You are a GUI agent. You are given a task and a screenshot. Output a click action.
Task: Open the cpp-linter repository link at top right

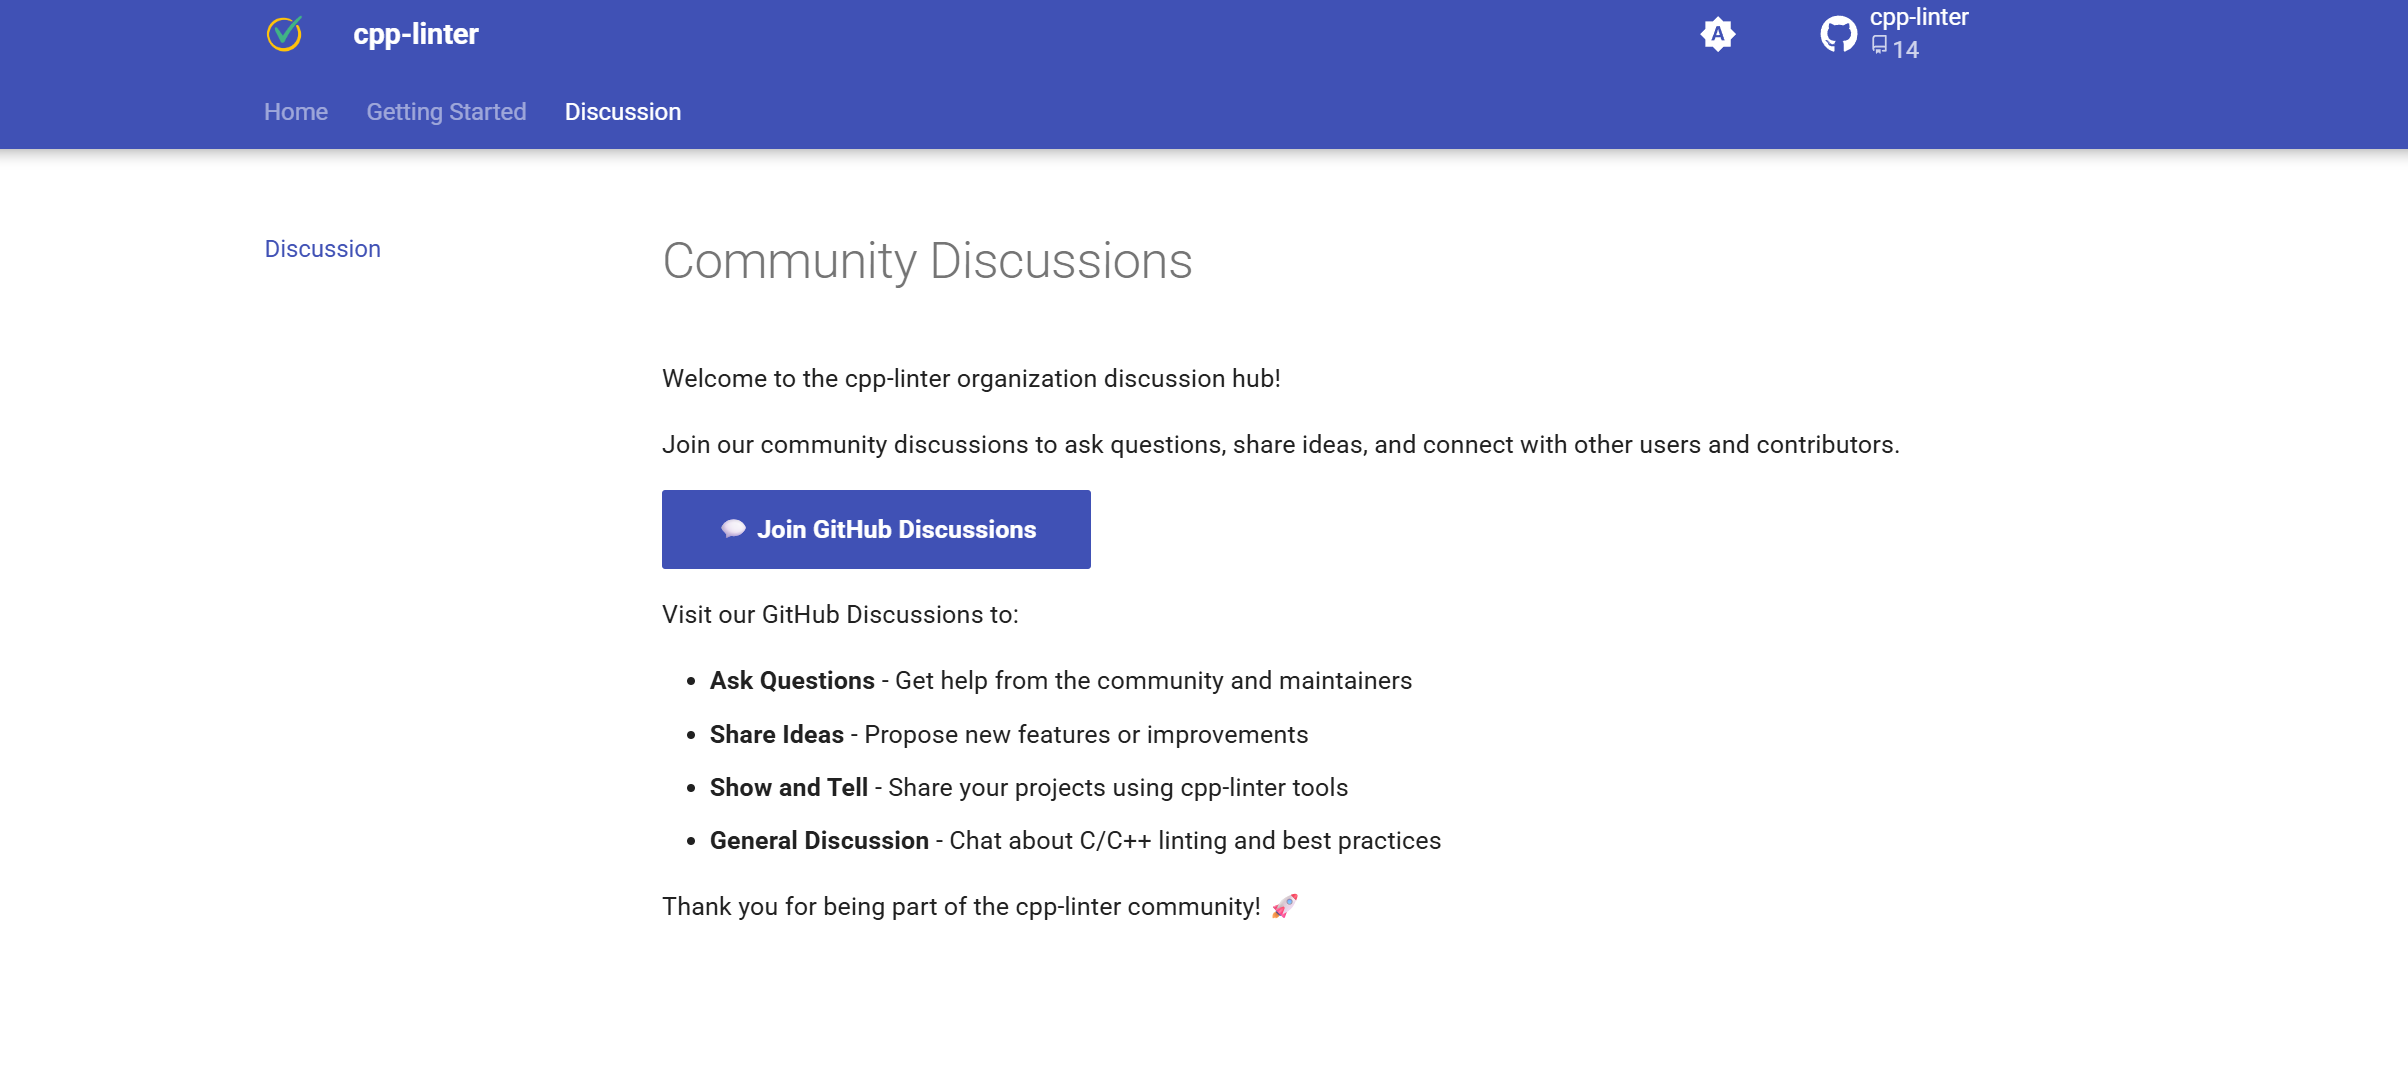pyautogui.click(x=1918, y=18)
